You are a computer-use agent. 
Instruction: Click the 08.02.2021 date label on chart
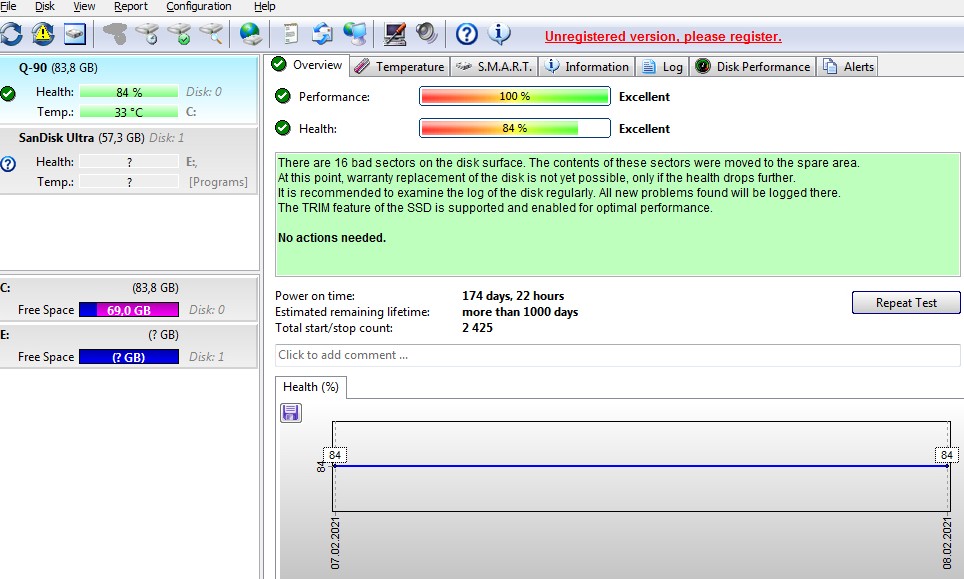click(947, 543)
